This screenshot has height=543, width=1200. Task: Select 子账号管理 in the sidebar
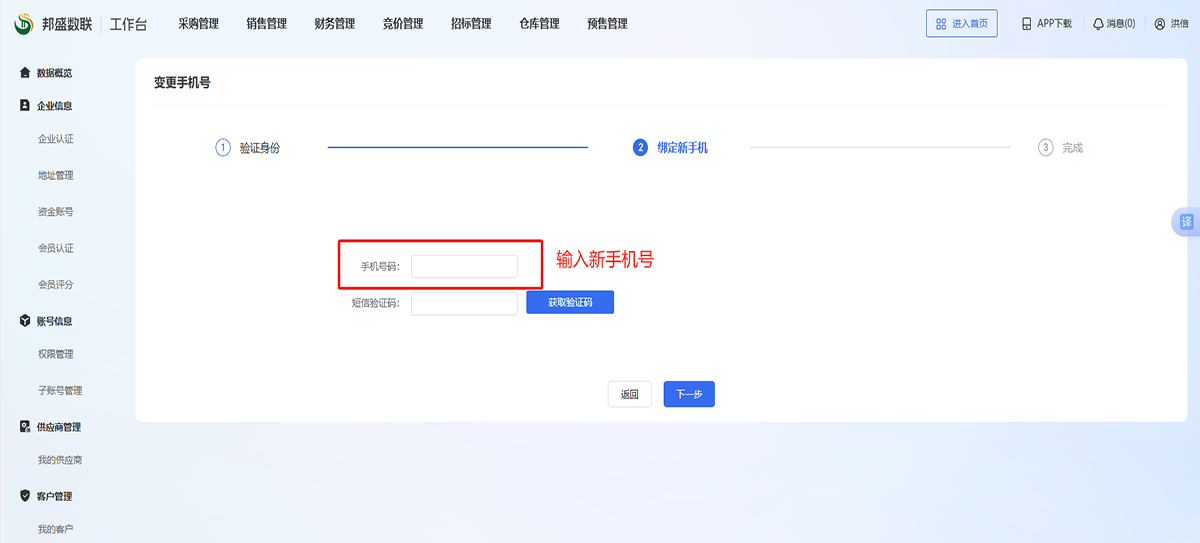pos(60,390)
